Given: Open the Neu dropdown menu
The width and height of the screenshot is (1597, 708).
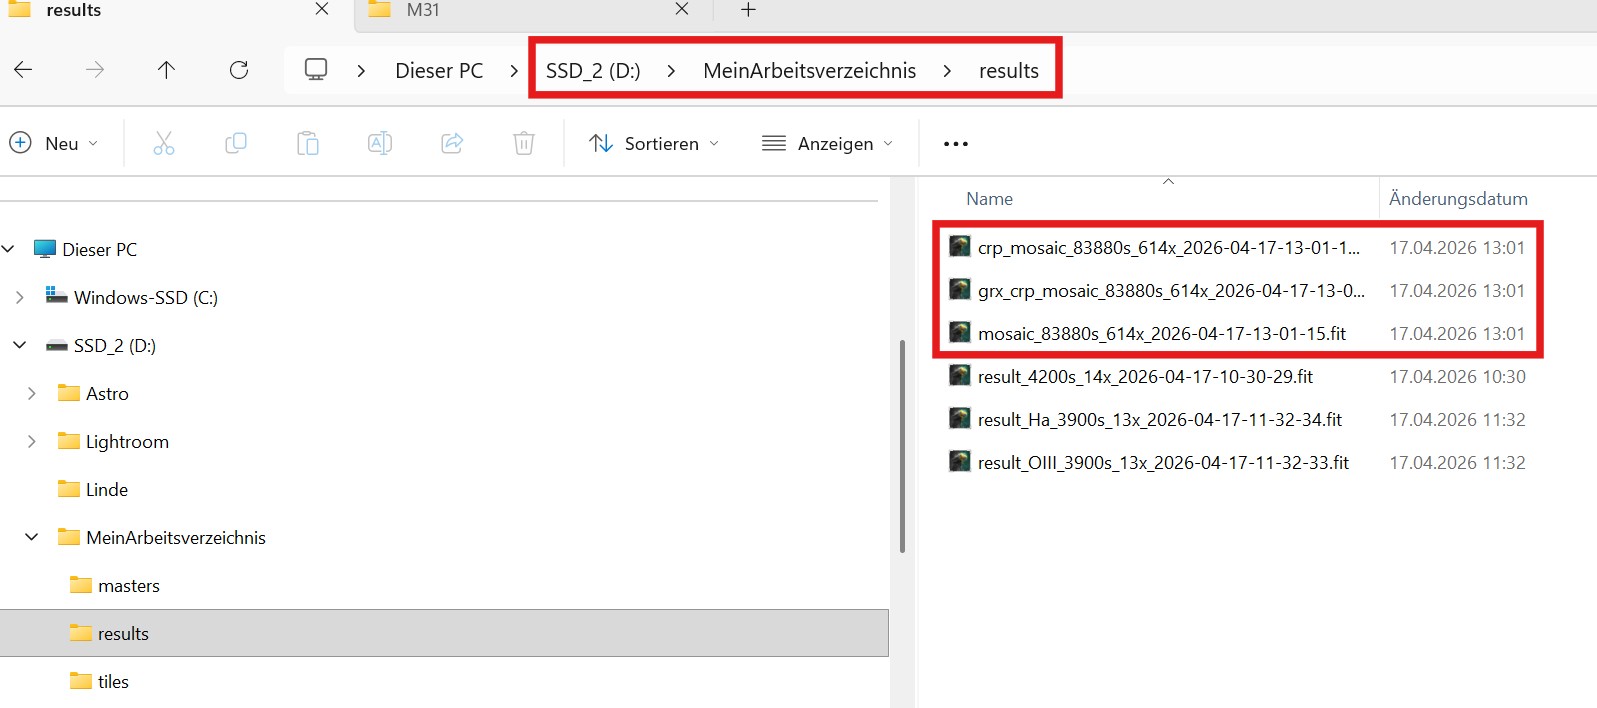Looking at the screenshot, I should pyautogui.click(x=55, y=144).
